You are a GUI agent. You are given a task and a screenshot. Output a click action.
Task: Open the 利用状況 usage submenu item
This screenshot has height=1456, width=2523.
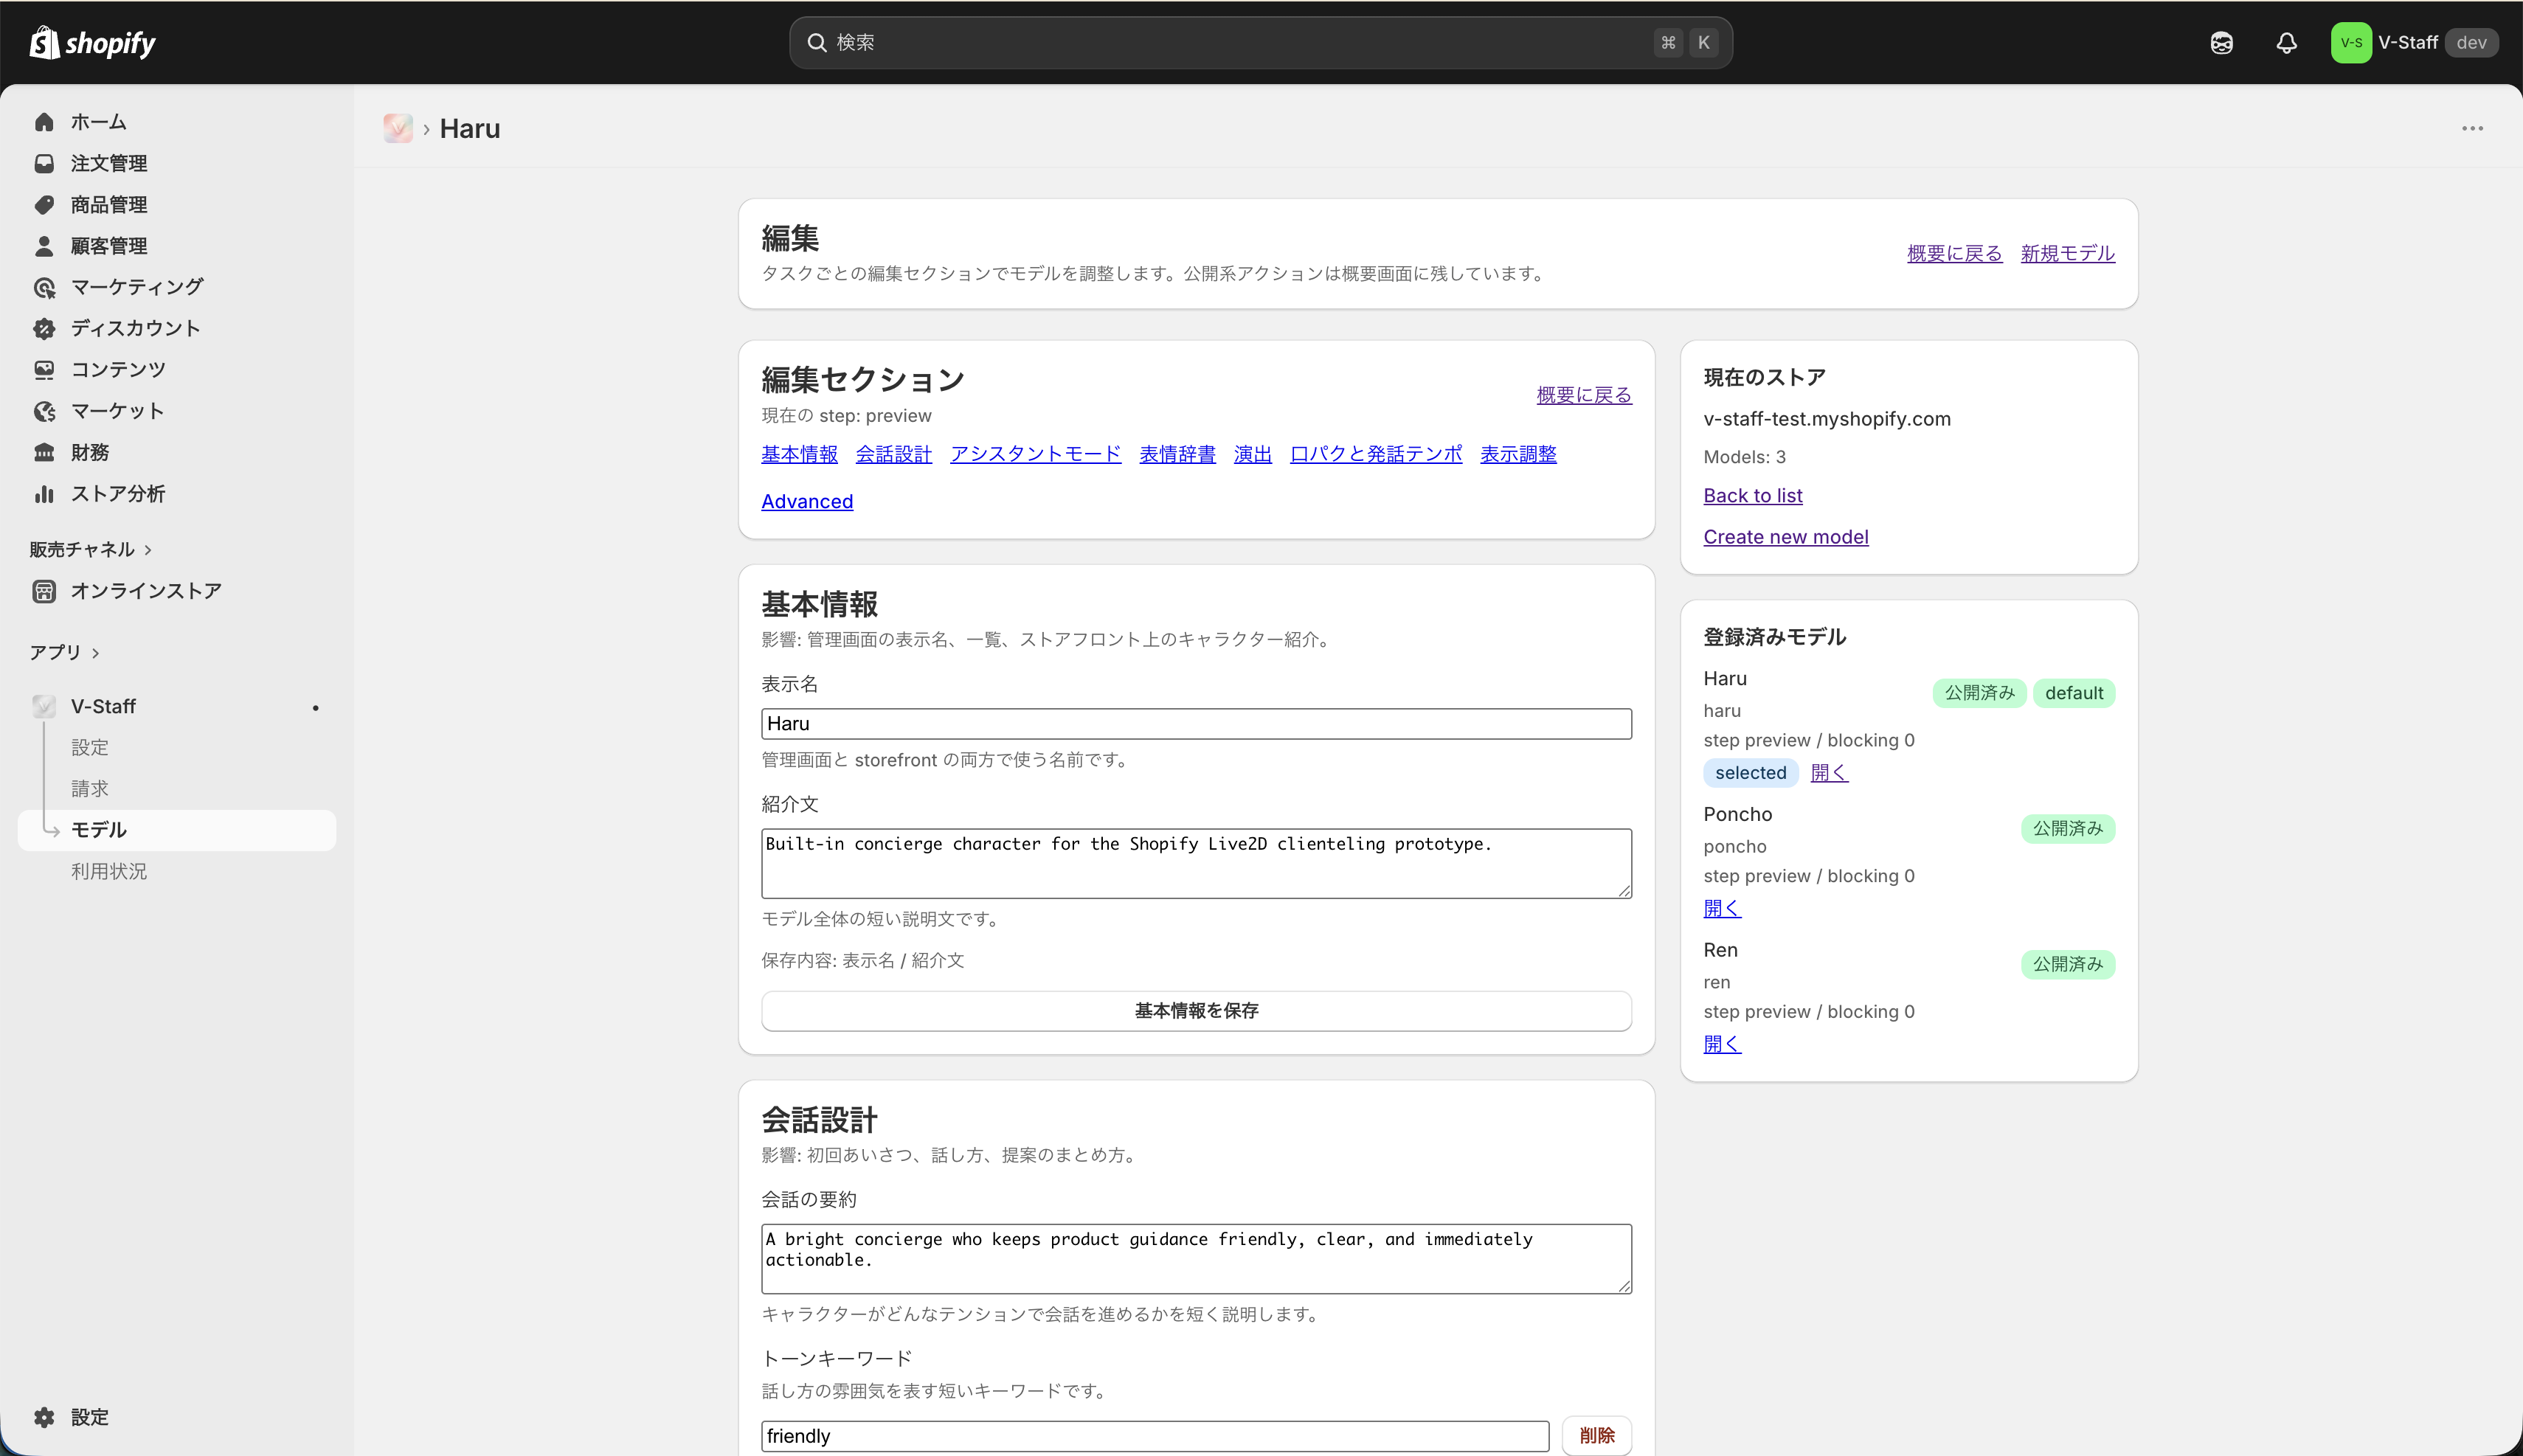tap(109, 872)
